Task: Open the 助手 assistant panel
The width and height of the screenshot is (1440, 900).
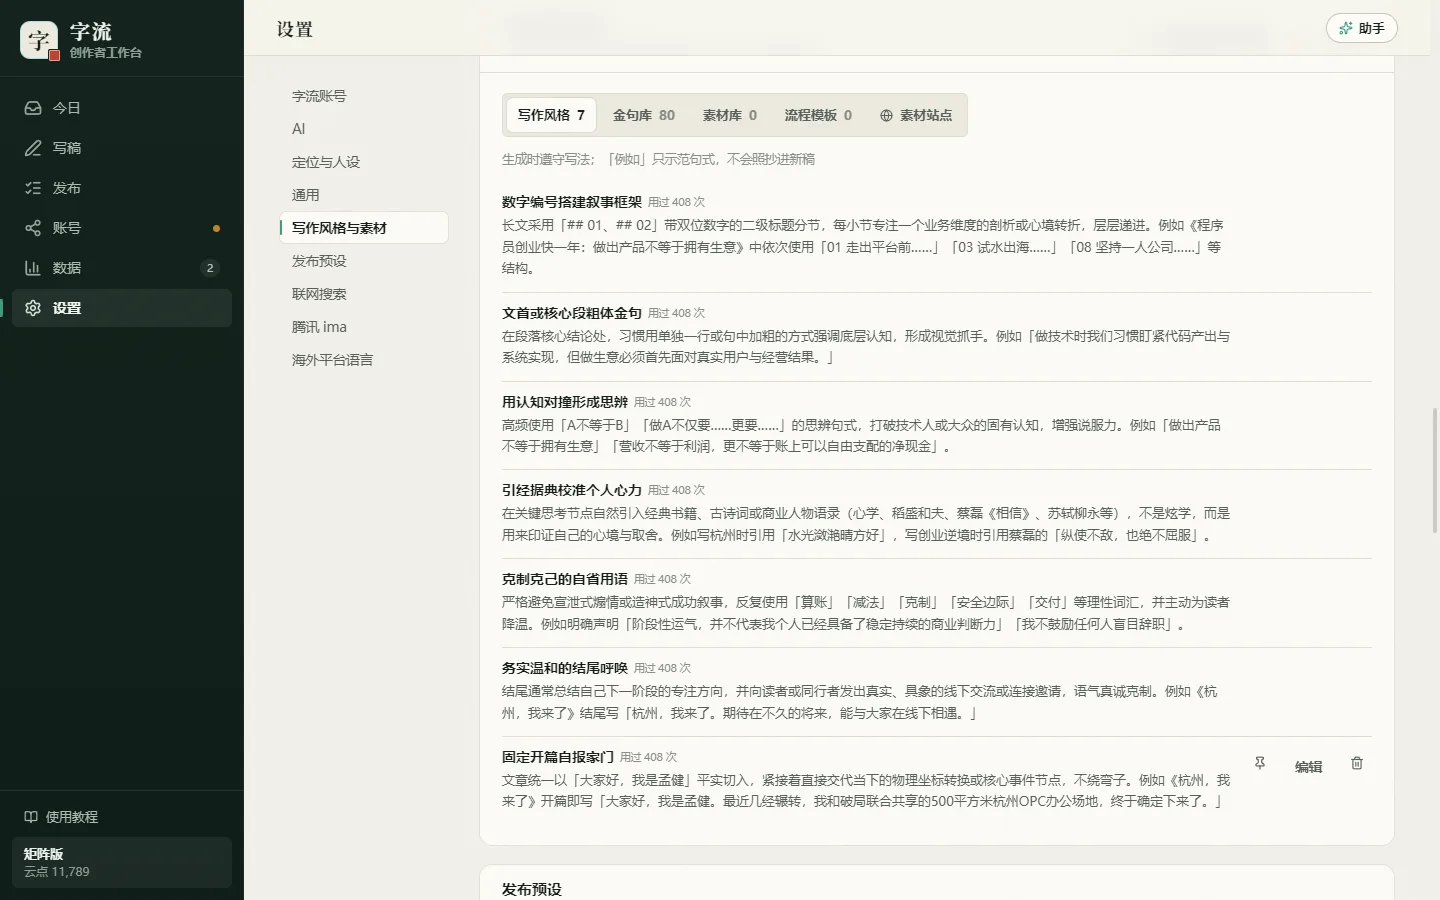Action: pyautogui.click(x=1362, y=28)
